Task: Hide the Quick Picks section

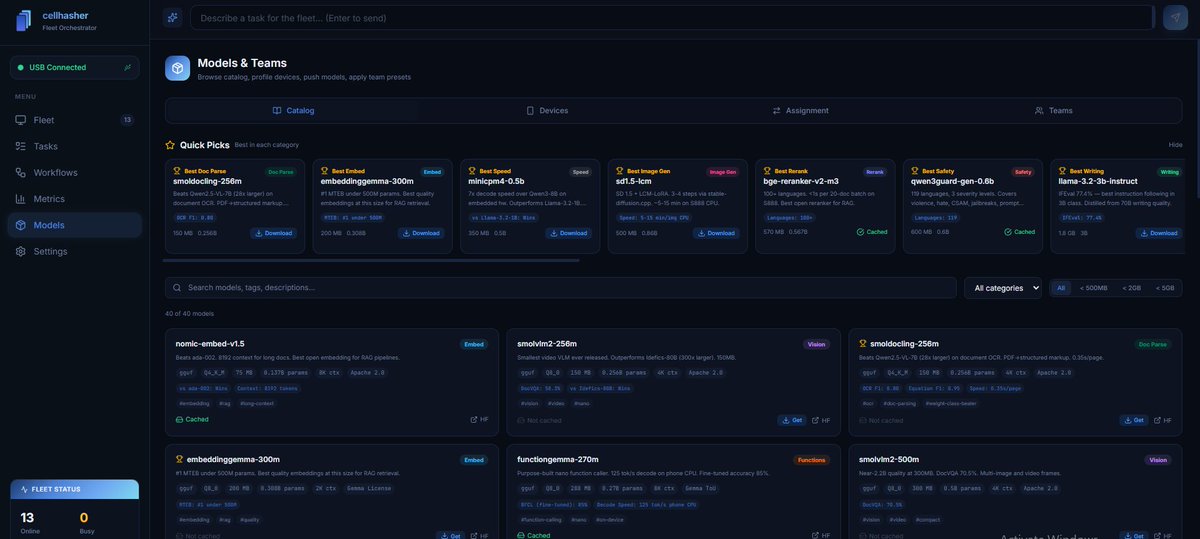Action: [x=1175, y=145]
